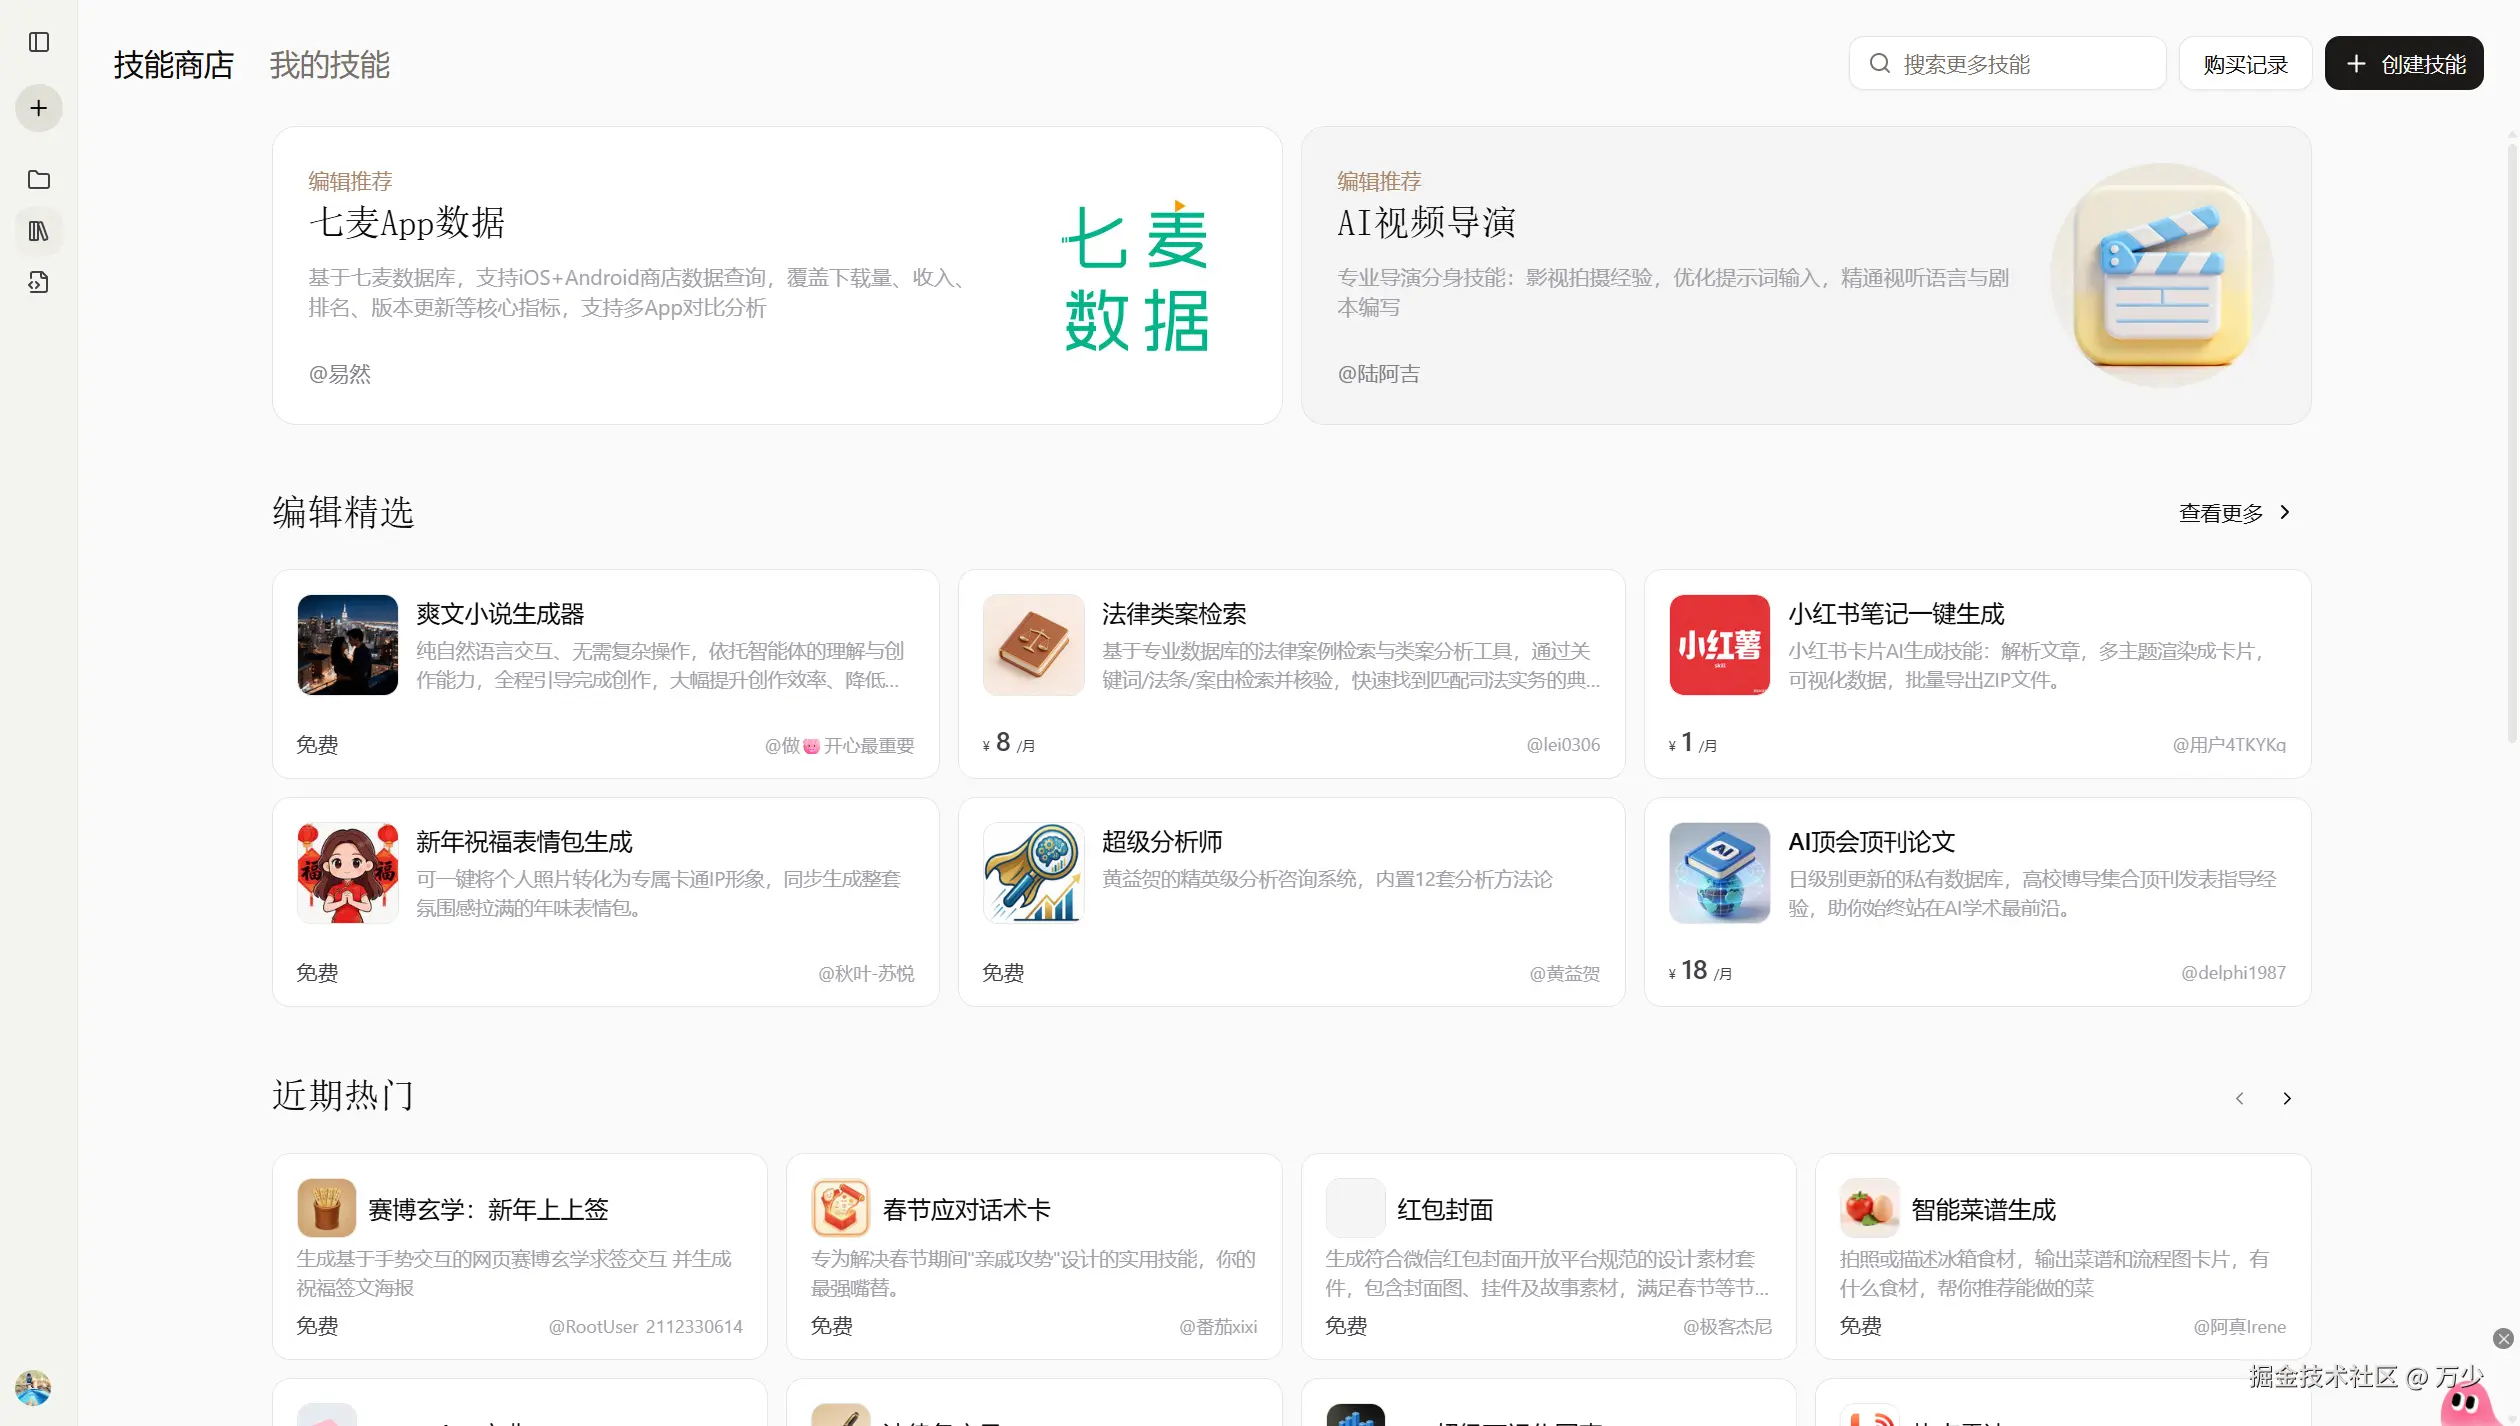Image resolution: width=2520 pixels, height=1426 pixels.
Task: Click the plus new-chat sidebar icon
Action: click(x=39, y=108)
